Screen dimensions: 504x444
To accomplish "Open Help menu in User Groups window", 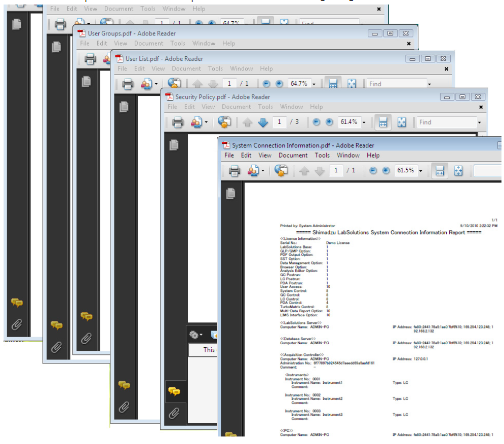I will tap(229, 43).
